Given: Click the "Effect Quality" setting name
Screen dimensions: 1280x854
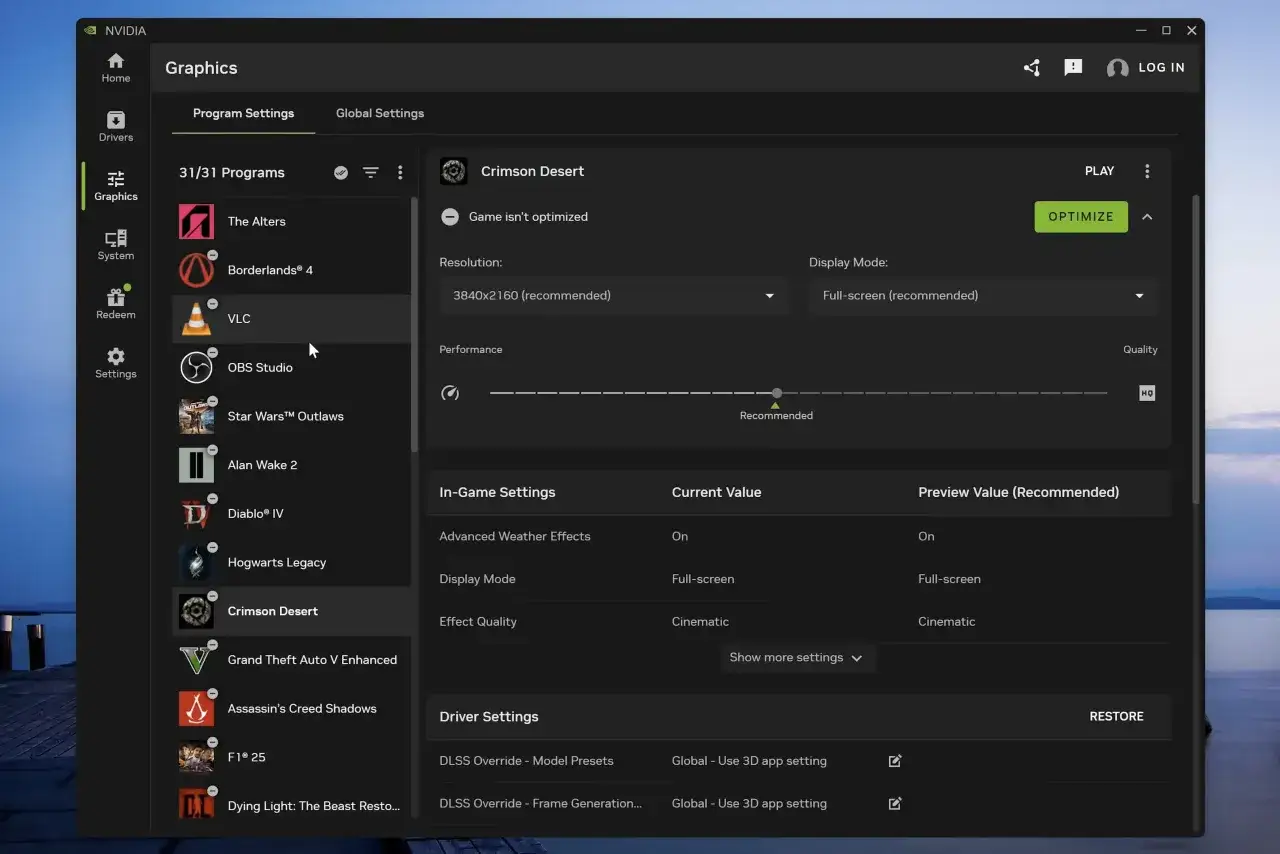Looking at the screenshot, I should (x=478, y=622).
